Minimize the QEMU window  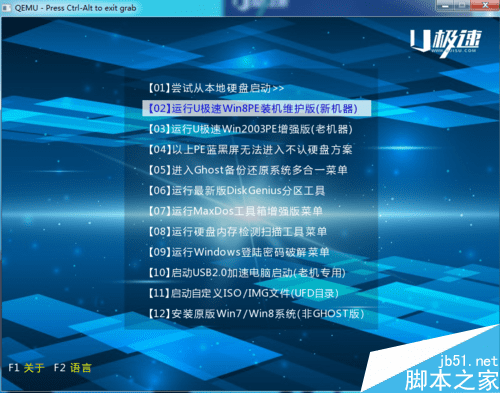445,5
